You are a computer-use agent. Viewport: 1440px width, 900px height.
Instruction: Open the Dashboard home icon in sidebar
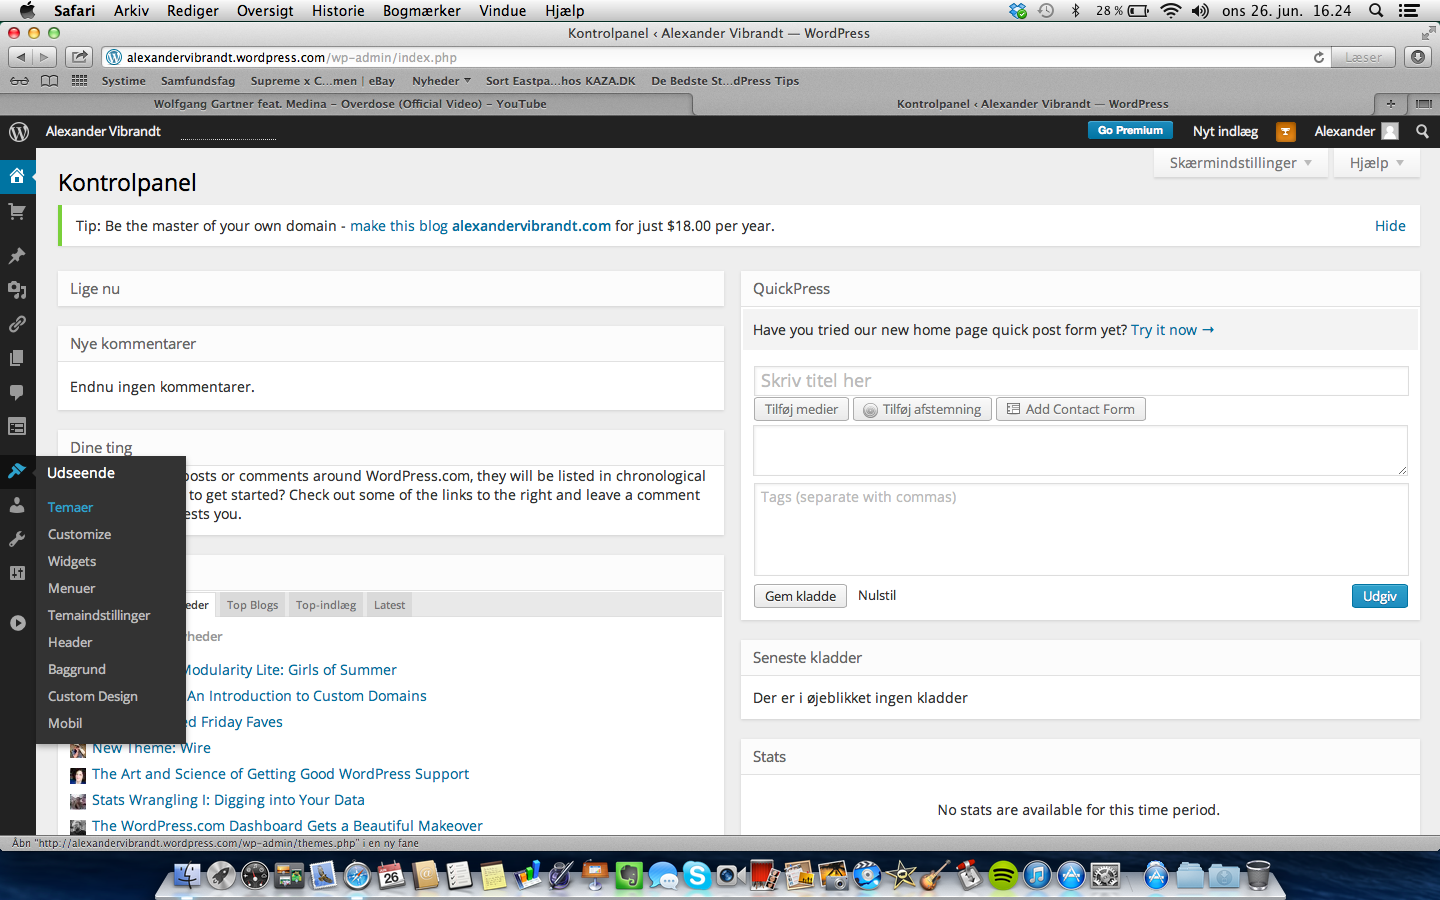click(17, 176)
